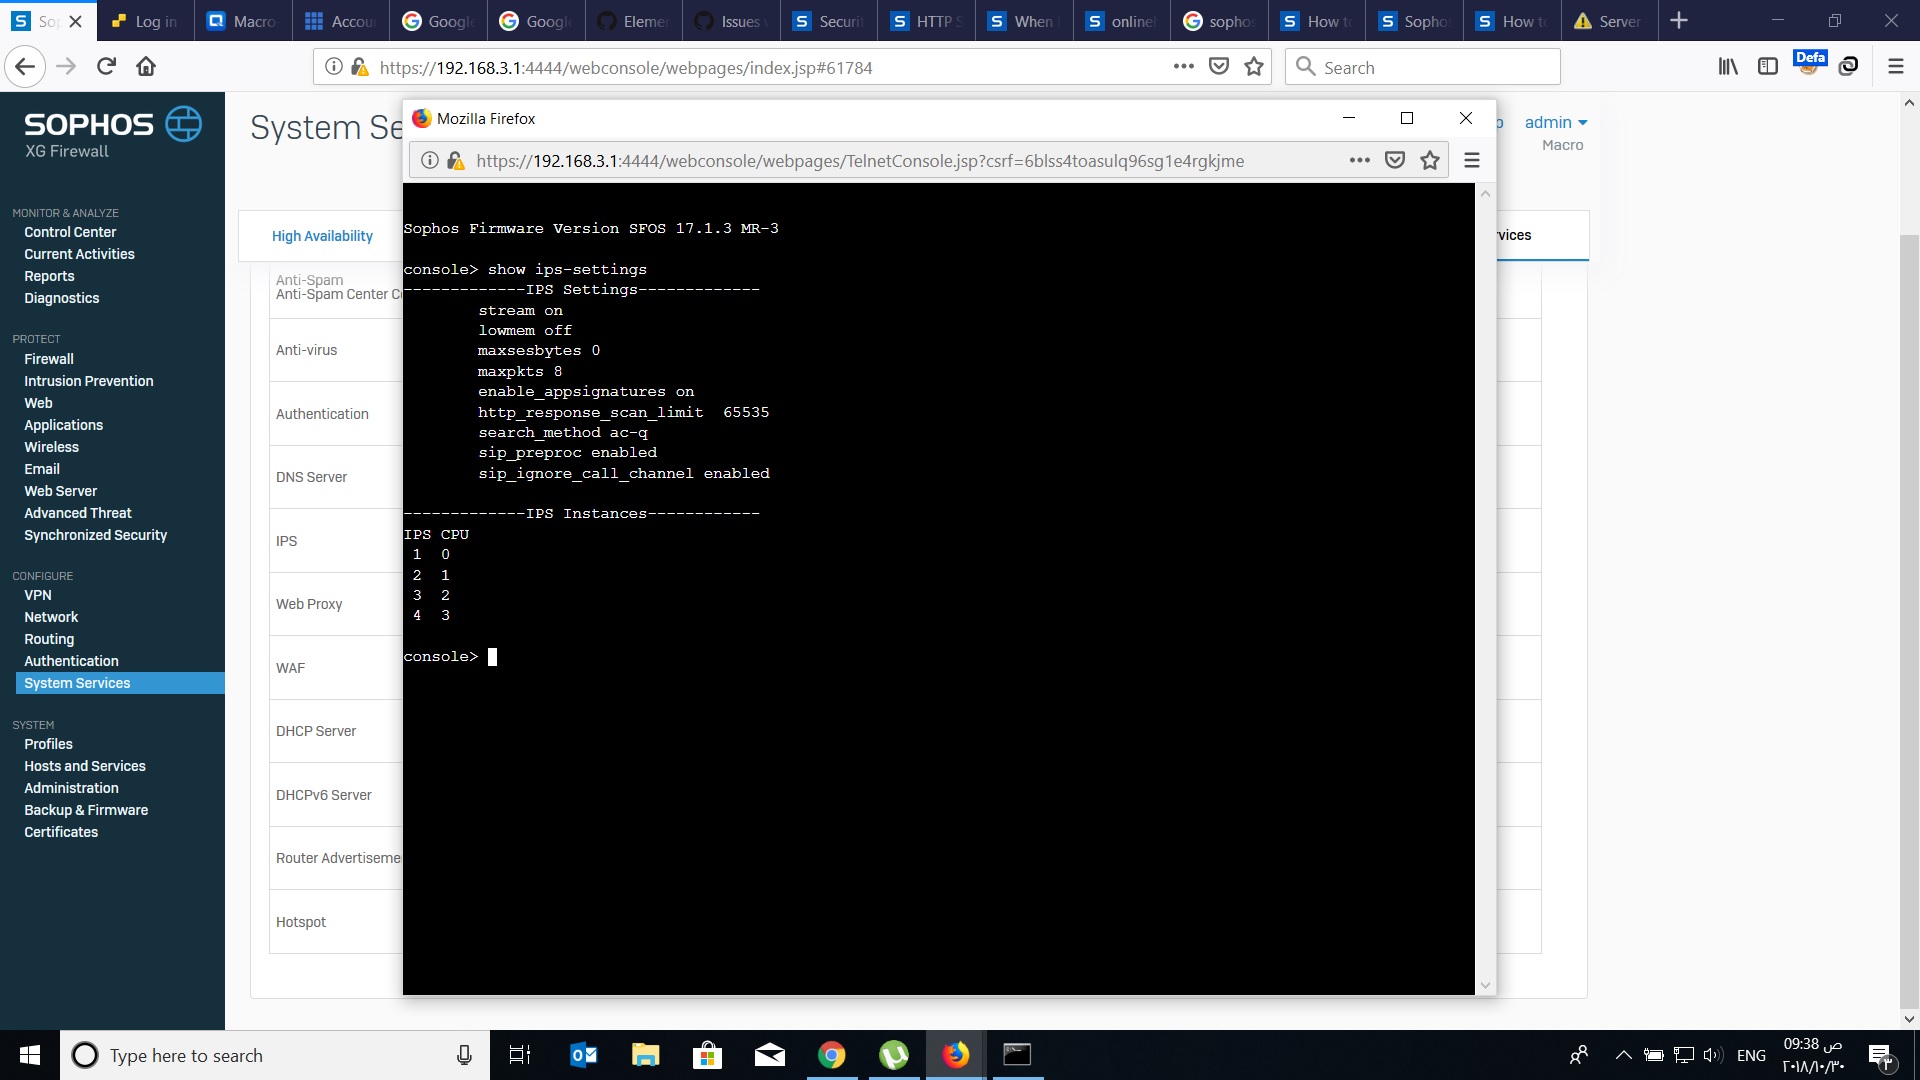1920x1080 pixels.
Task: Go to Backup & Firmware page
Action: (86, 810)
